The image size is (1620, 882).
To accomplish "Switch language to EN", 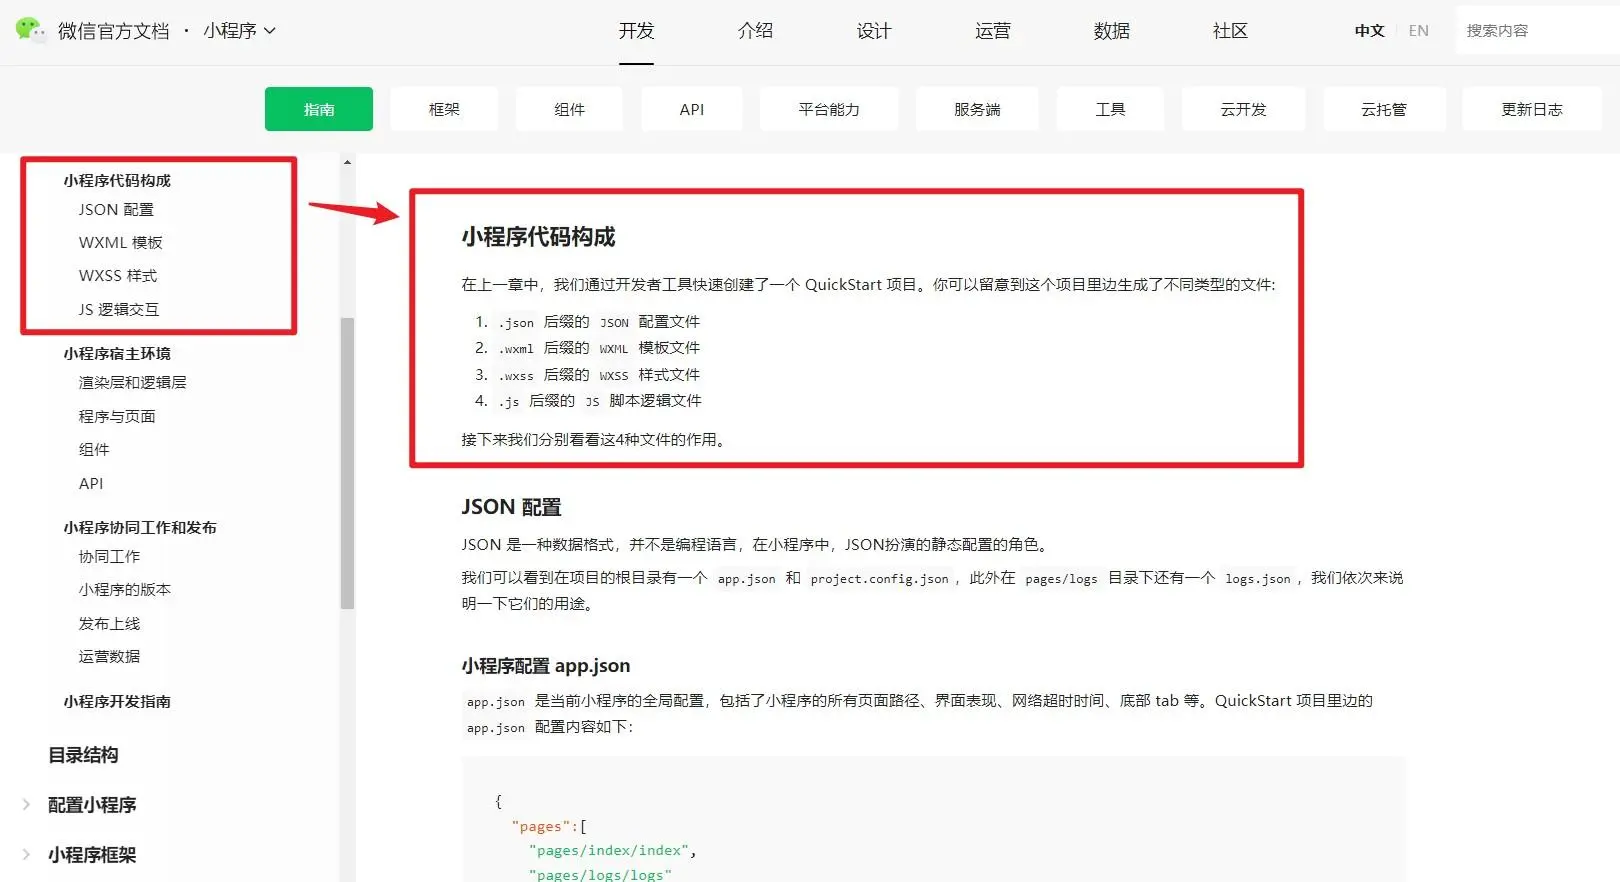I will coord(1418,31).
